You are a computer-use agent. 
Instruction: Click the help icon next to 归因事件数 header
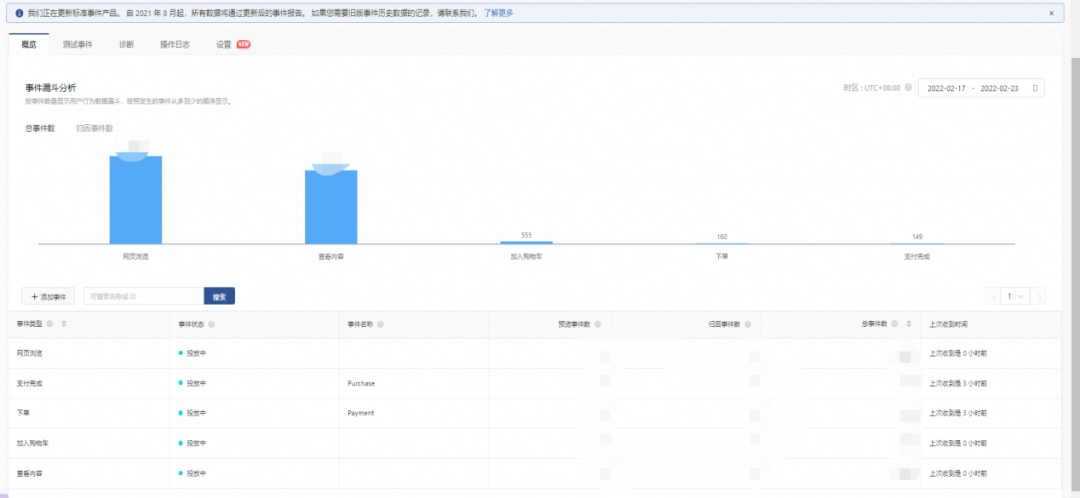pos(747,324)
